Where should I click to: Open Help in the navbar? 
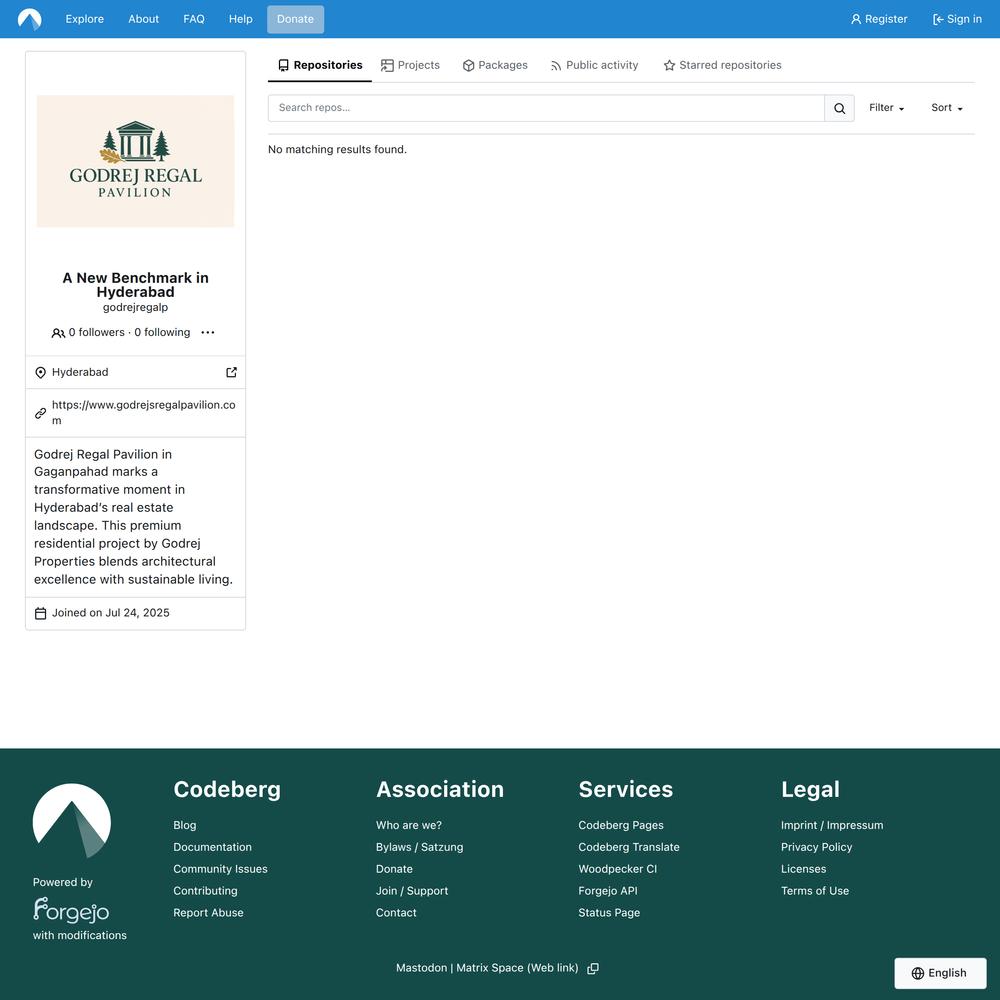(x=240, y=19)
